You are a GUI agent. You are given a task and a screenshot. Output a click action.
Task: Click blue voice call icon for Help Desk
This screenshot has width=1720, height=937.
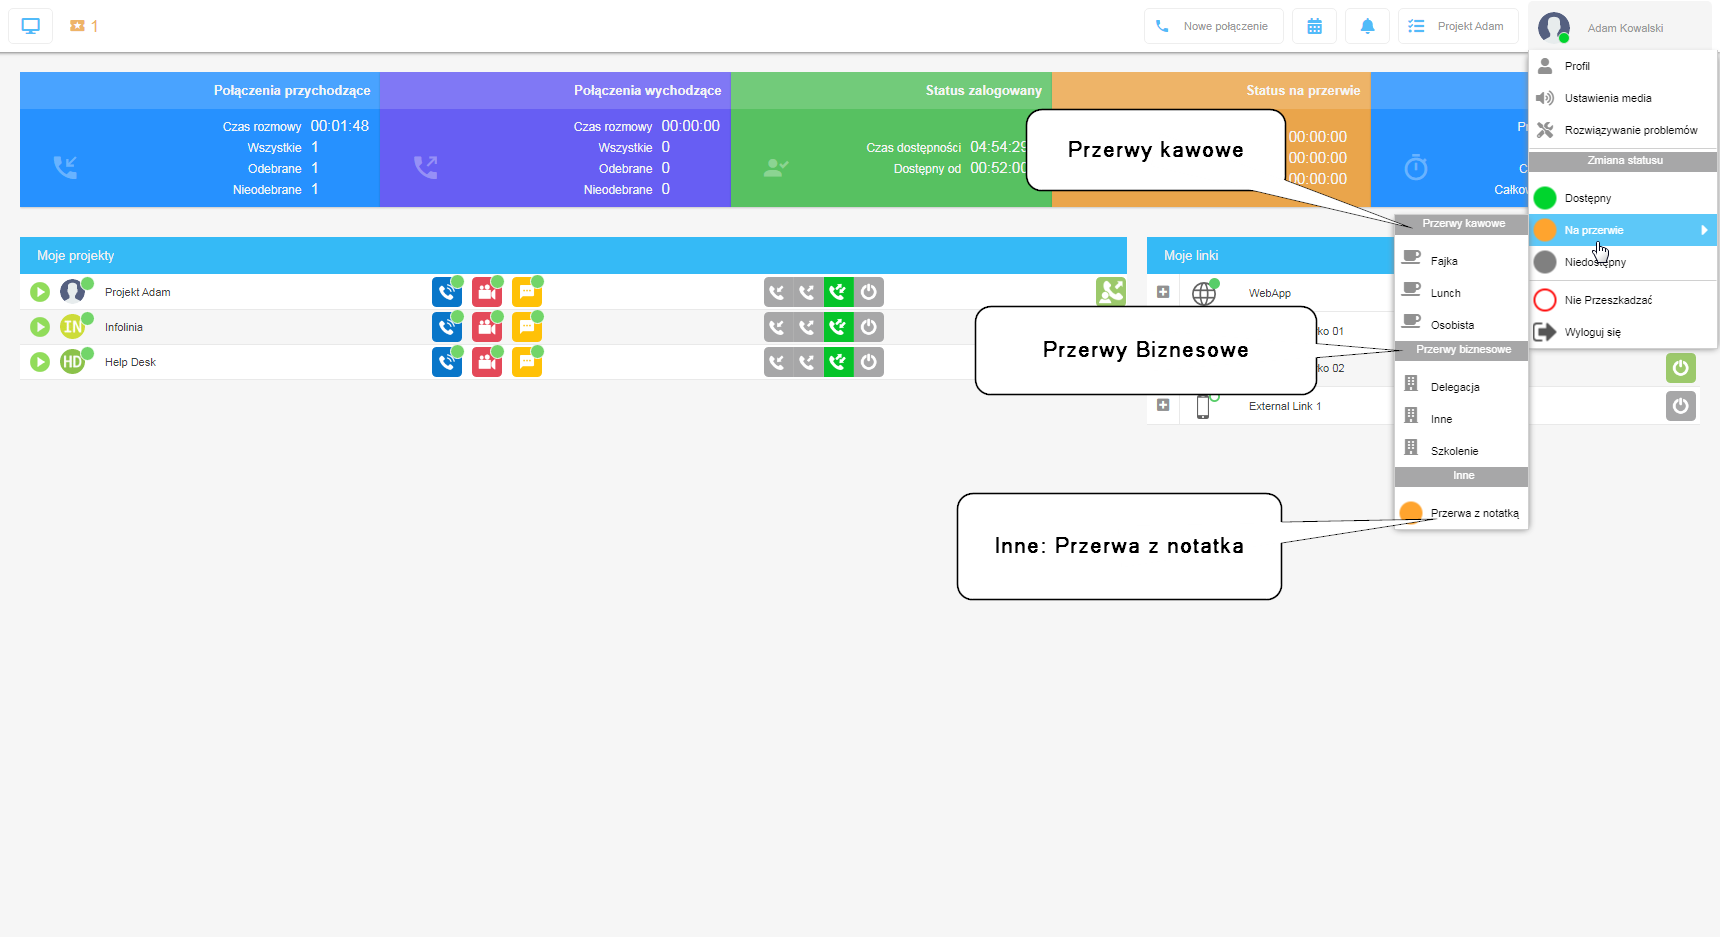(x=447, y=362)
